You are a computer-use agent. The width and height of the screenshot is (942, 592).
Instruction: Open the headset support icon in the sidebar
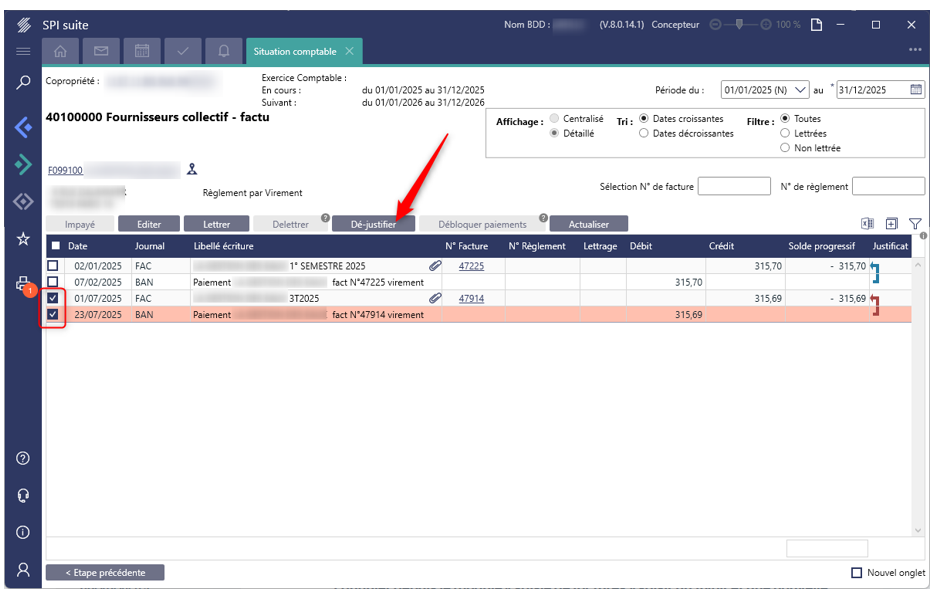click(x=23, y=495)
